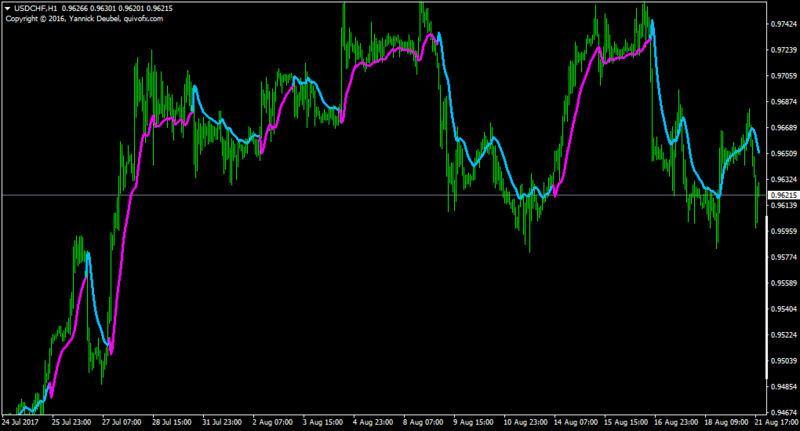This screenshot has height=431, width=800.
Task: Select the current price label 0.96215
Action: 784,195
